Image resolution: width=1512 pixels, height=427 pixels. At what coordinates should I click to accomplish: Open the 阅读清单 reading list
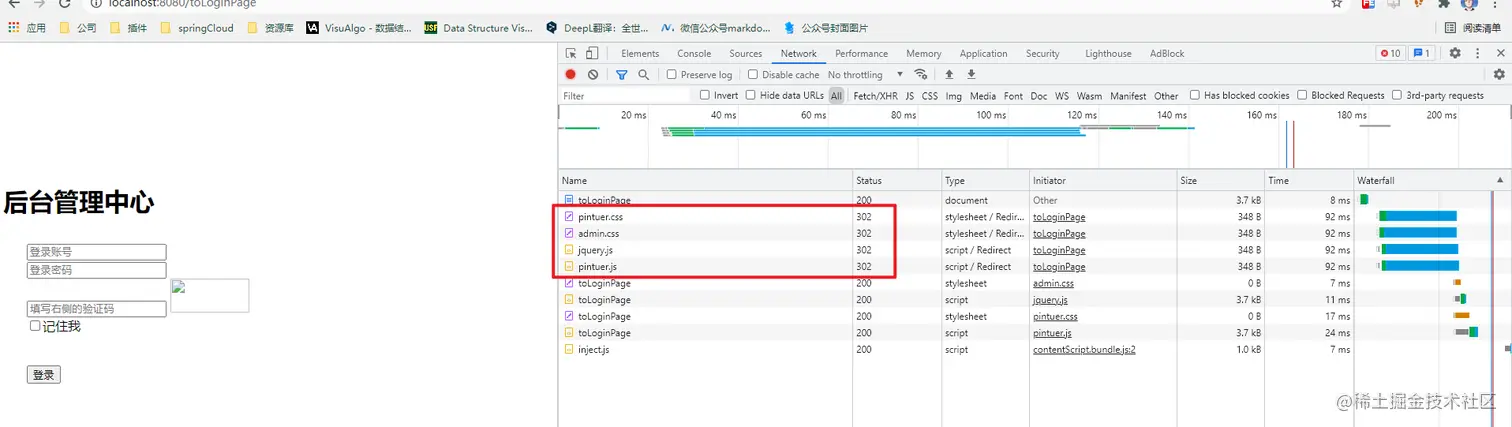[1475, 28]
